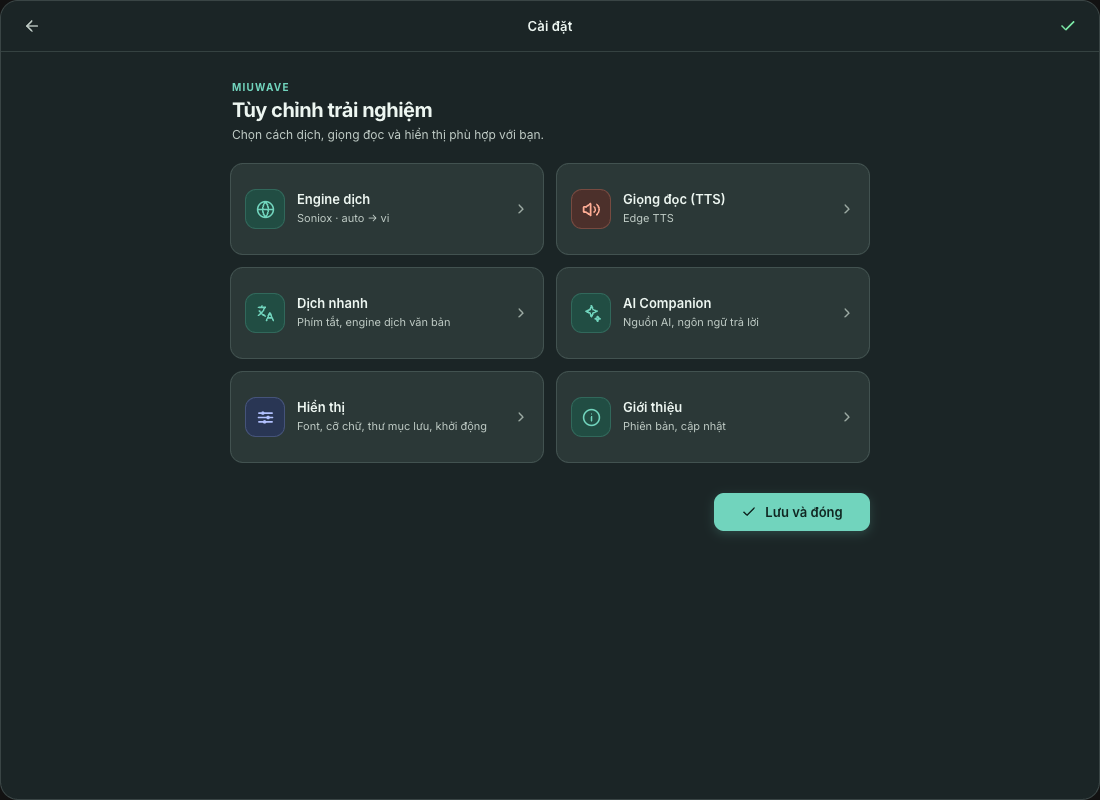Click 'Font, cỡ chữ, thư mục lưu, khởi động'
Image resolution: width=1100 pixels, height=800 pixels.
pos(391,426)
